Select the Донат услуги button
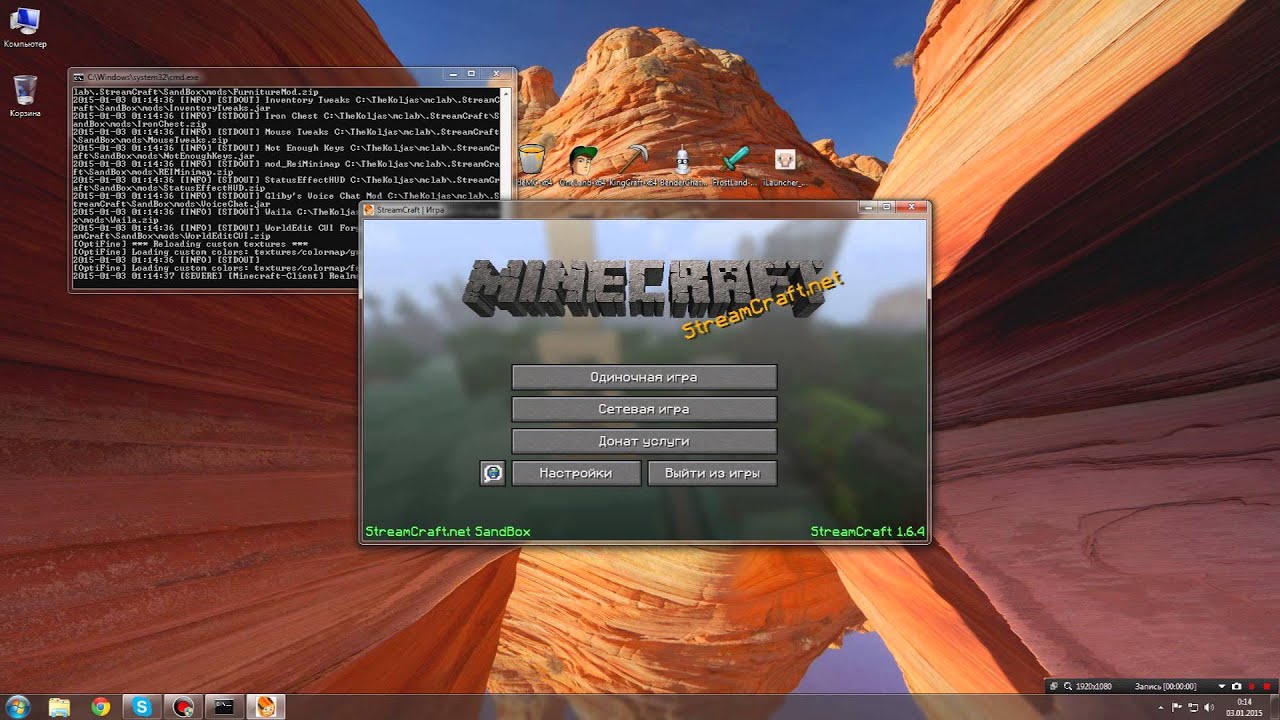This screenshot has width=1280, height=720. coord(644,441)
